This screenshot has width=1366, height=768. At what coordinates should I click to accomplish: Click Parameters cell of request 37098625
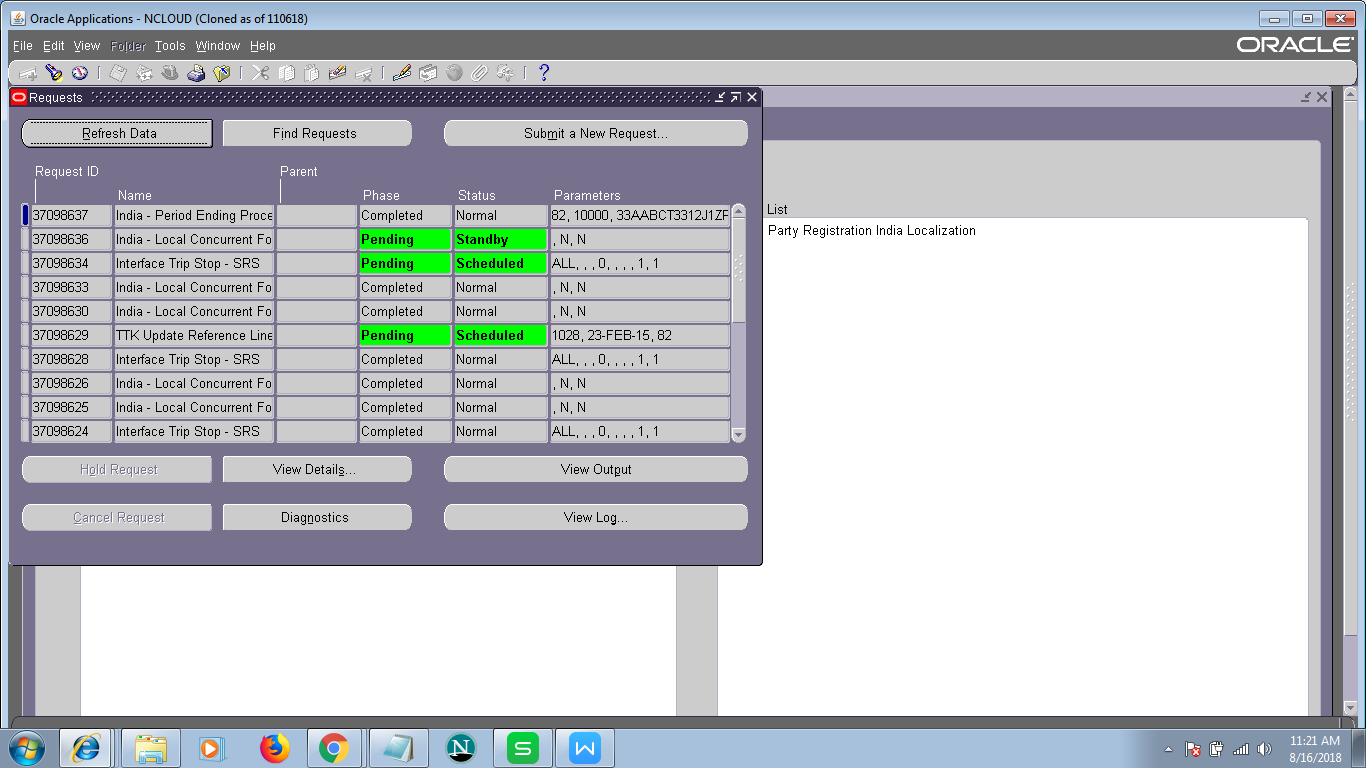640,407
